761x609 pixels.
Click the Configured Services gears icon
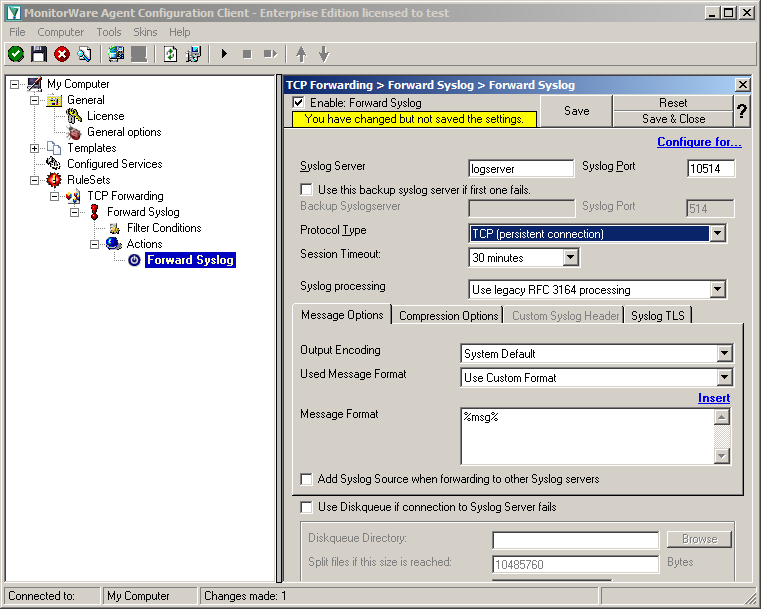point(54,164)
